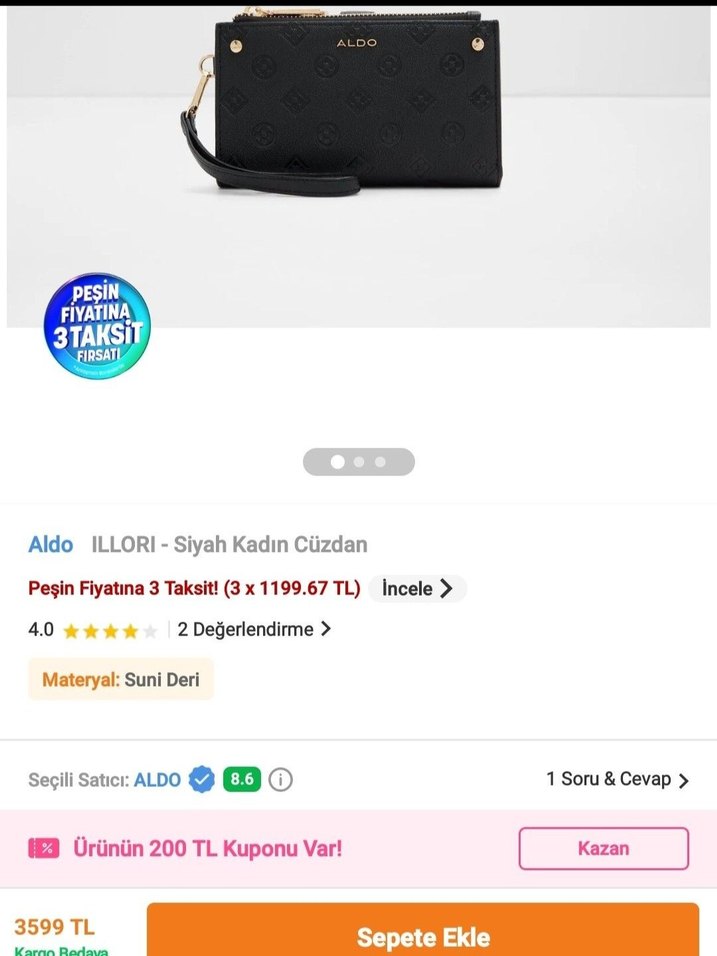Open the 2 Değerlendirme reviews chevron
The image size is (717, 956).
(x=326, y=629)
